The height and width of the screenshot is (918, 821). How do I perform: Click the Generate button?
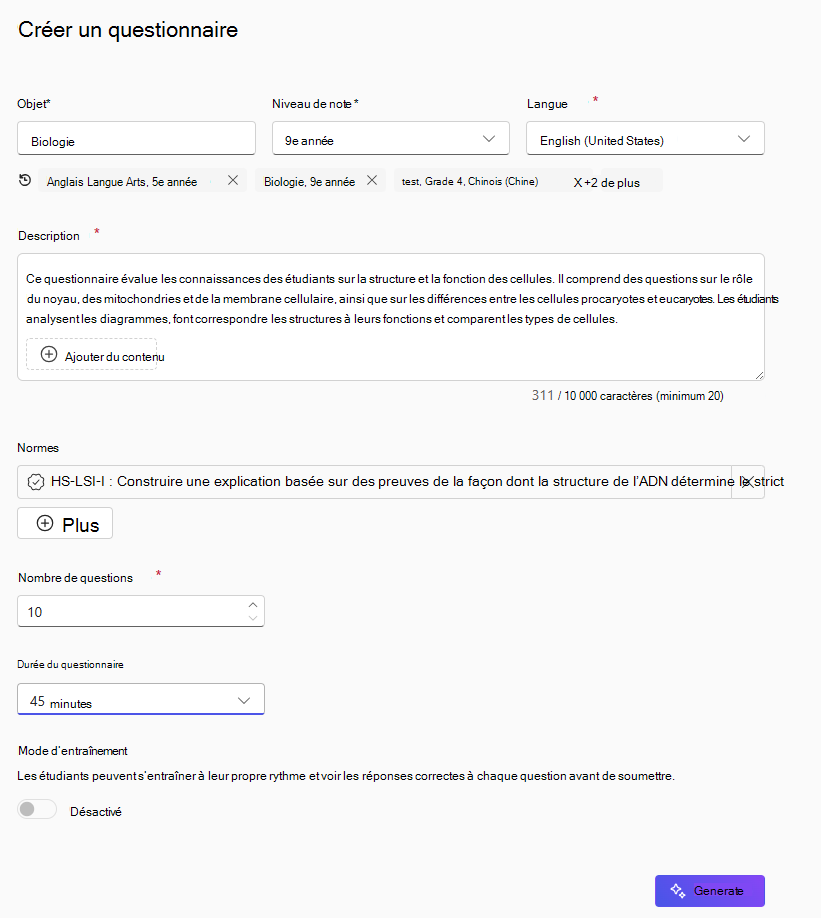tap(710, 891)
